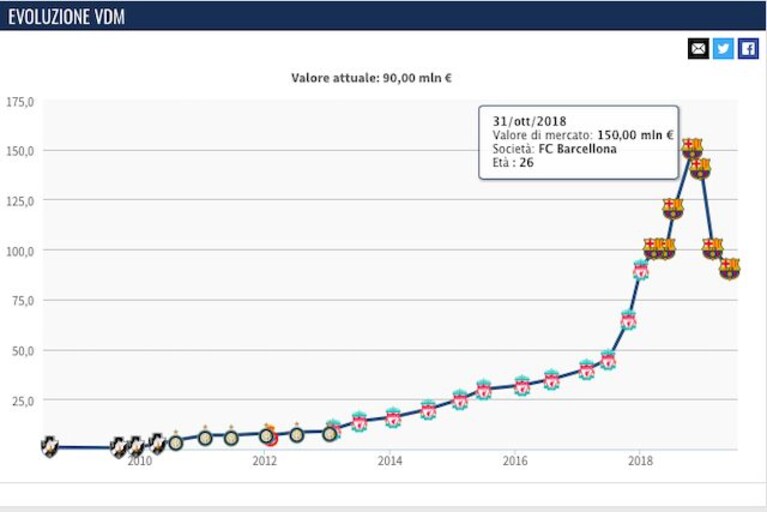Click the '75,0' y-axis label
Image resolution: width=767 pixels, height=512 pixels.
(x=23, y=301)
